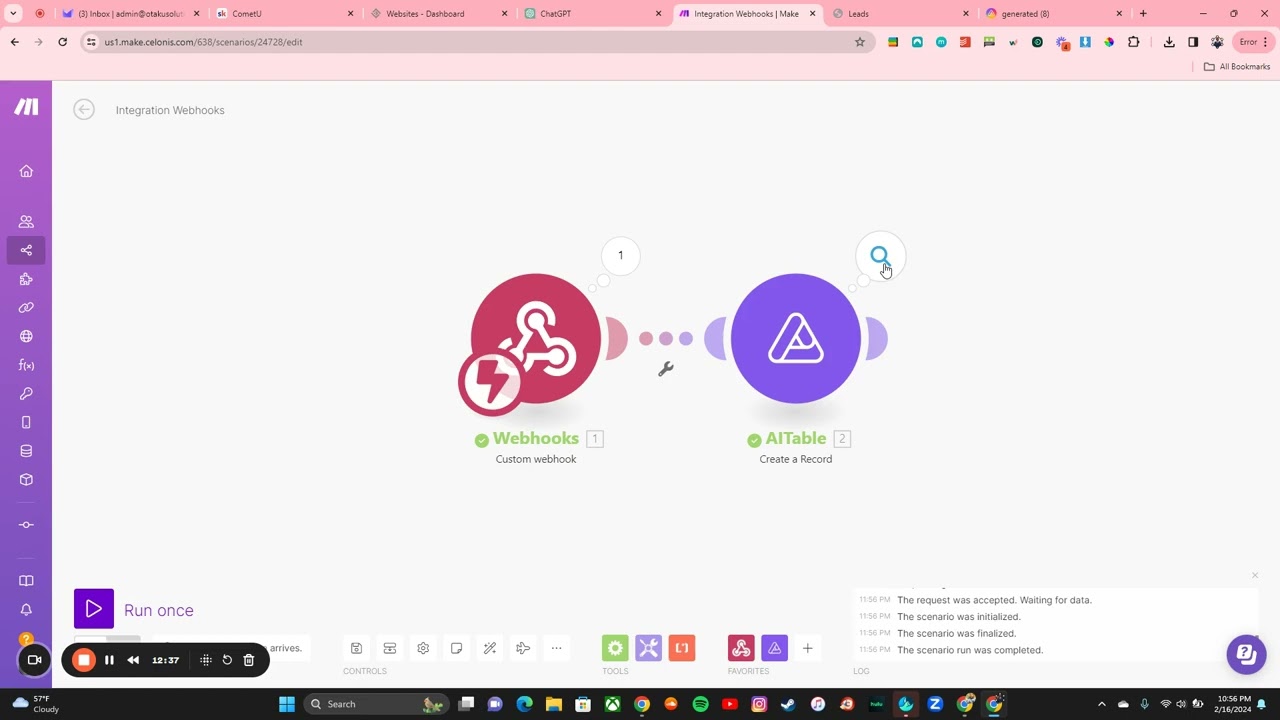
Task: Open the orange Text parser tool icon
Action: click(682, 648)
